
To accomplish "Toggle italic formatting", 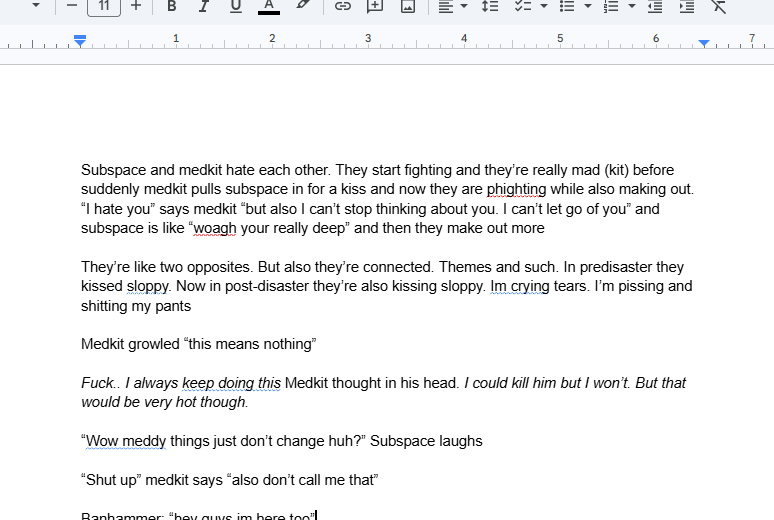I will (x=203, y=6).
